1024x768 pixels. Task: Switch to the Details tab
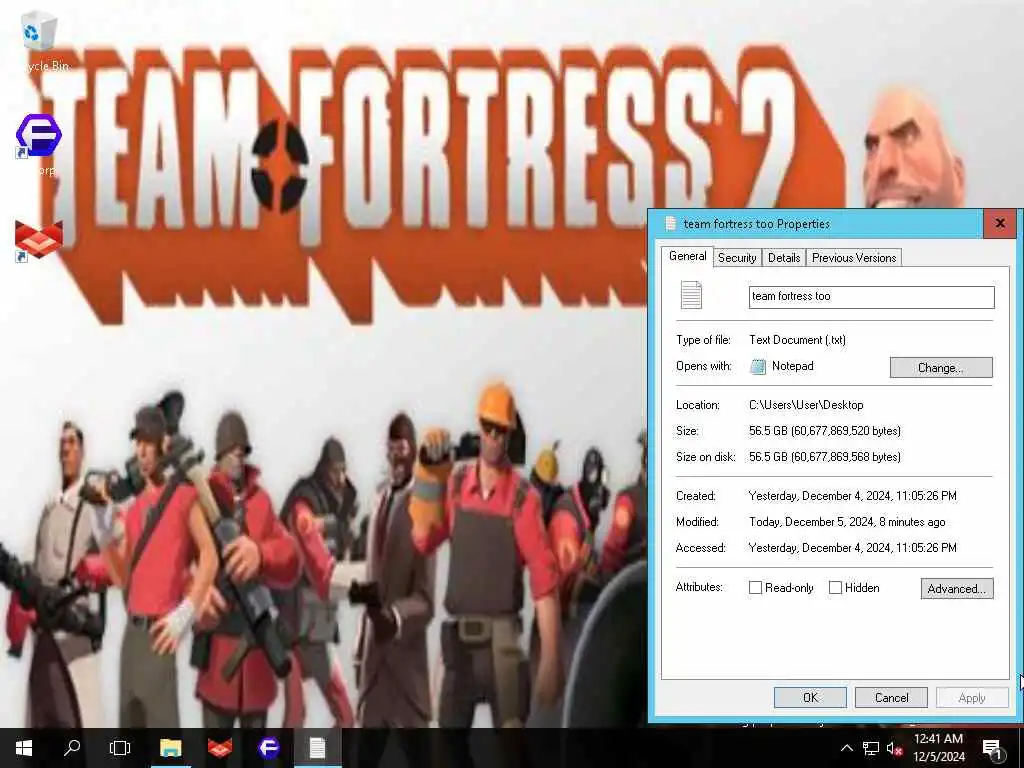(x=784, y=257)
